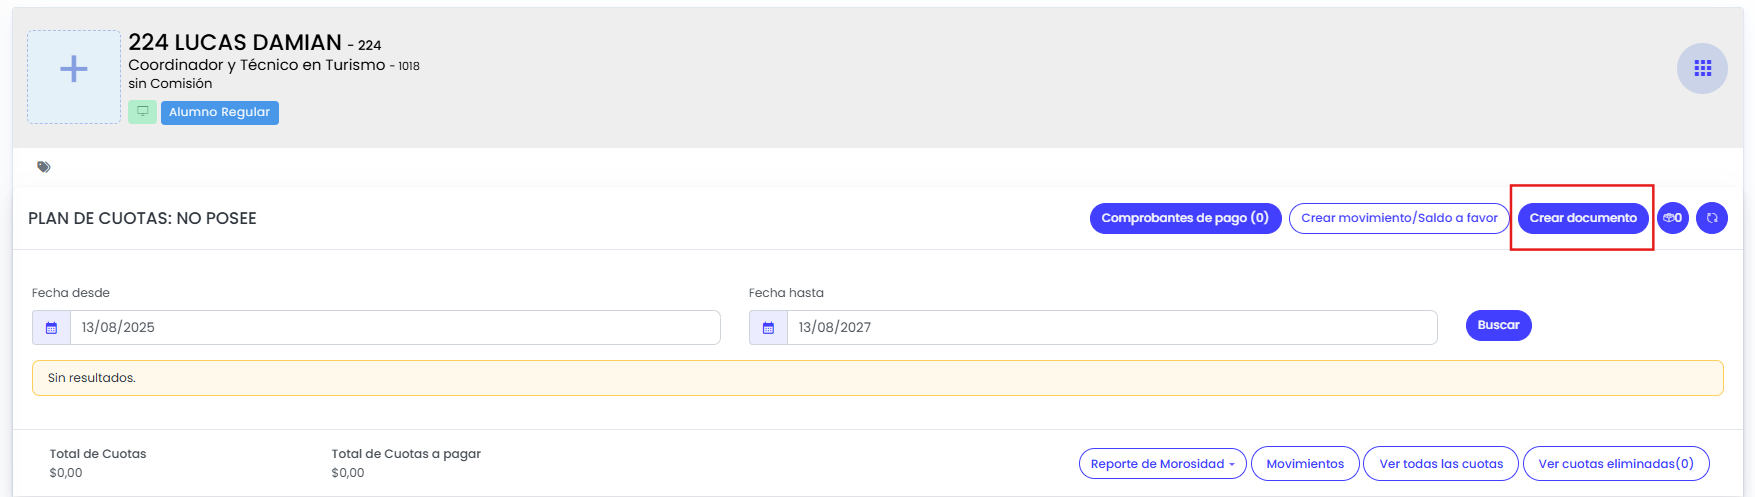Click the 'sin Comisión' text
1755x497 pixels.
click(x=170, y=84)
